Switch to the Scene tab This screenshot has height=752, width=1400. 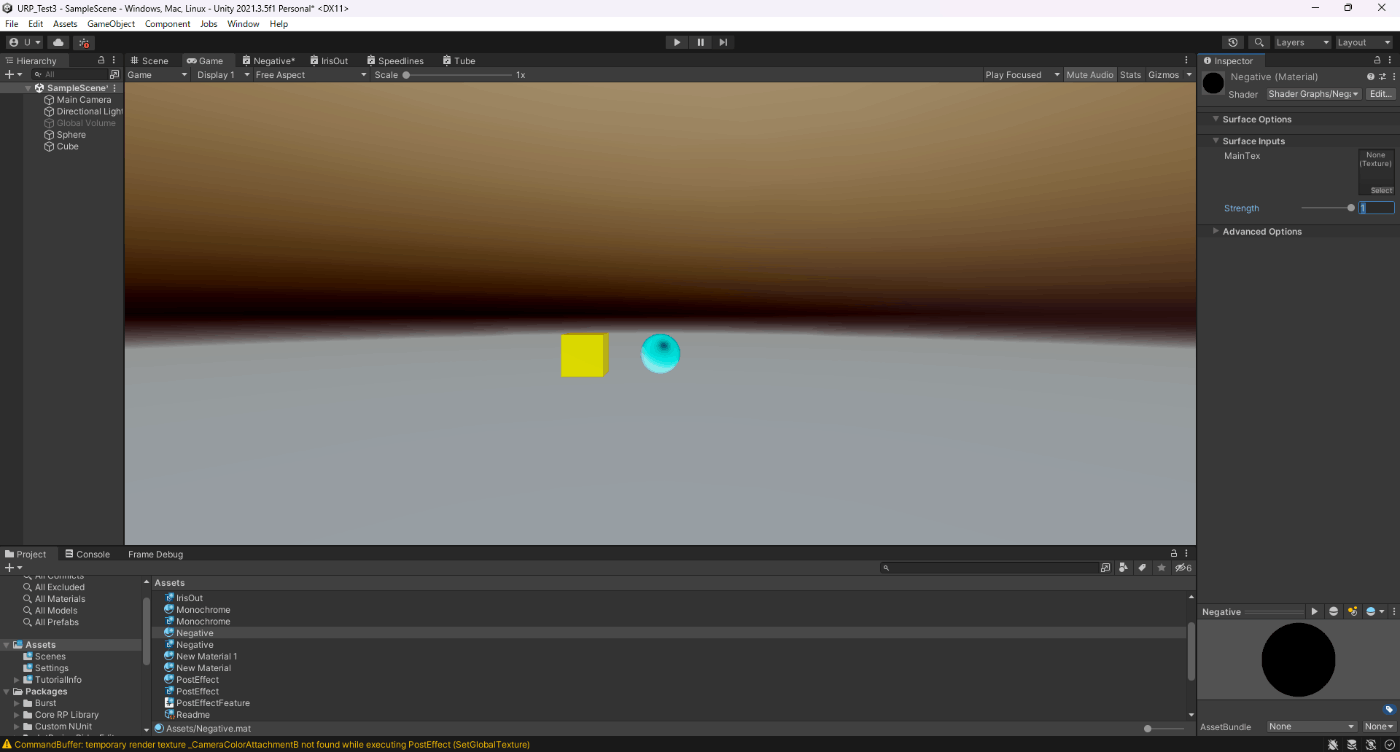(149, 61)
